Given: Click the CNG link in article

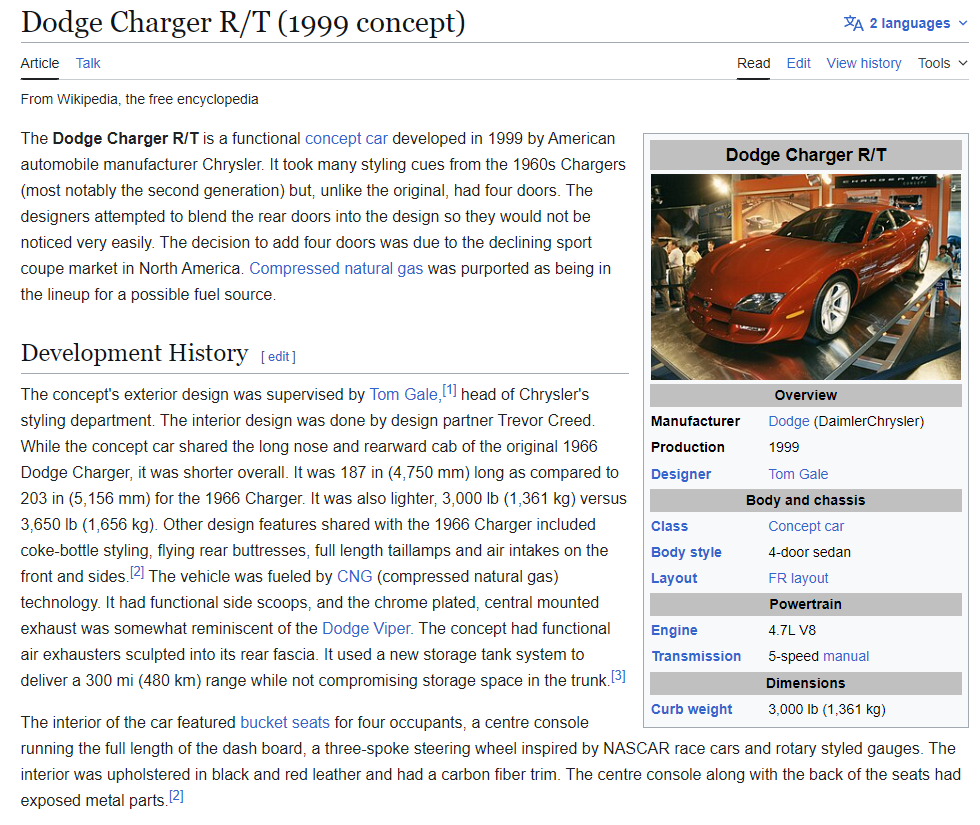Looking at the screenshot, I should 354,576.
